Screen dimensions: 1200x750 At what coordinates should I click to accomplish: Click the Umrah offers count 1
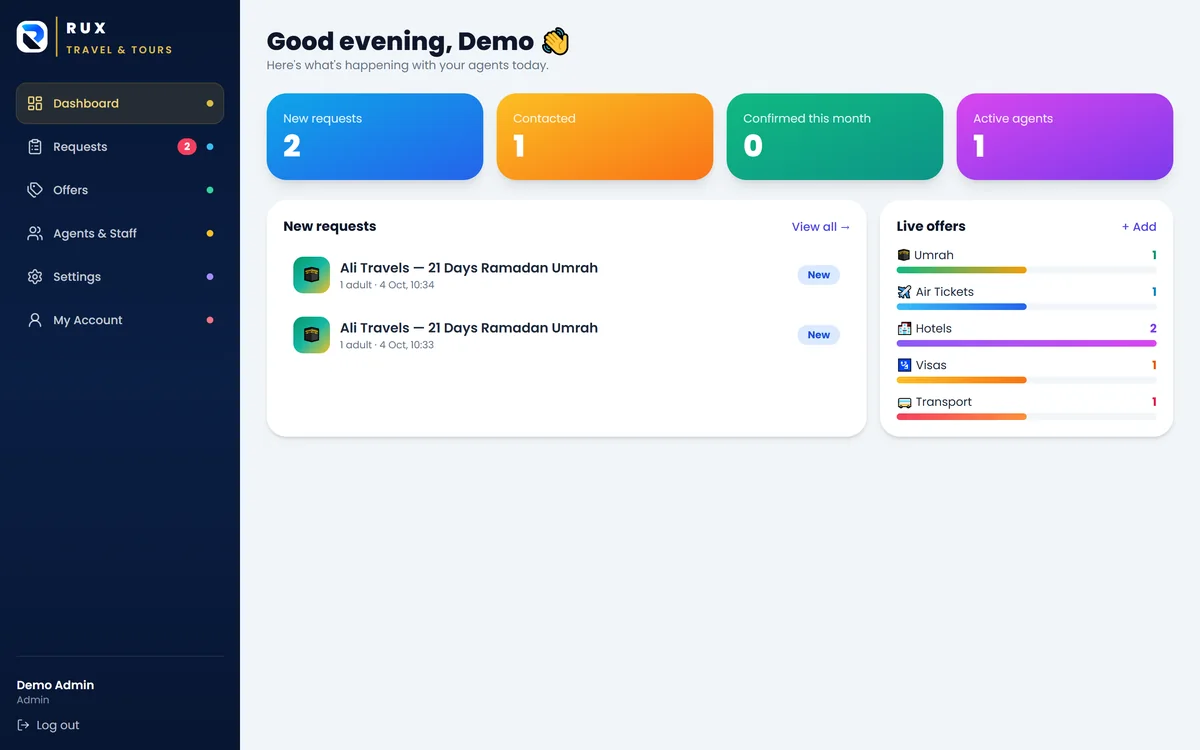tap(1154, 255)
